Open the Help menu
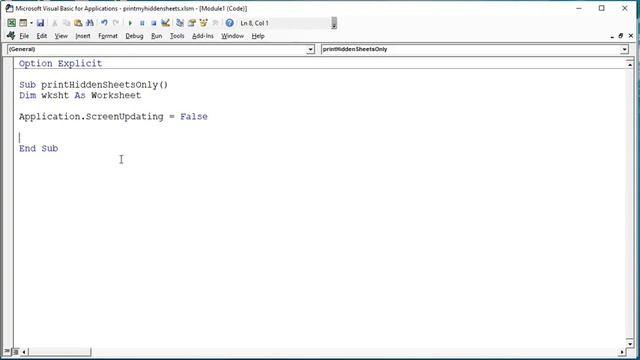The height and width of the screenshot is (360, 640). point(258,36)
